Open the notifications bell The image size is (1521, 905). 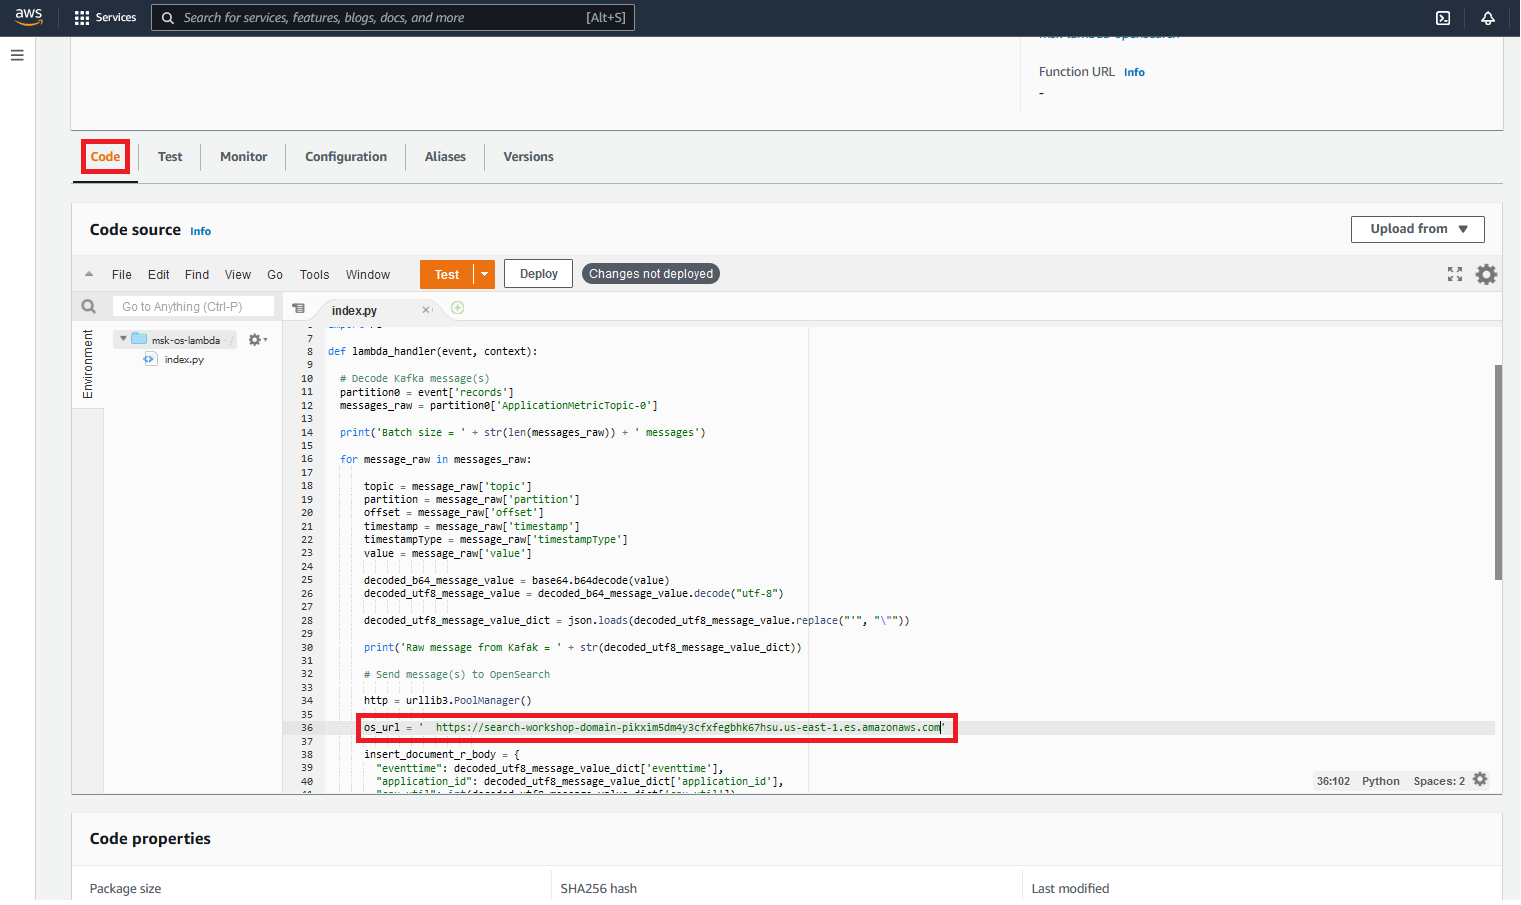click(x=1488, y=18)
